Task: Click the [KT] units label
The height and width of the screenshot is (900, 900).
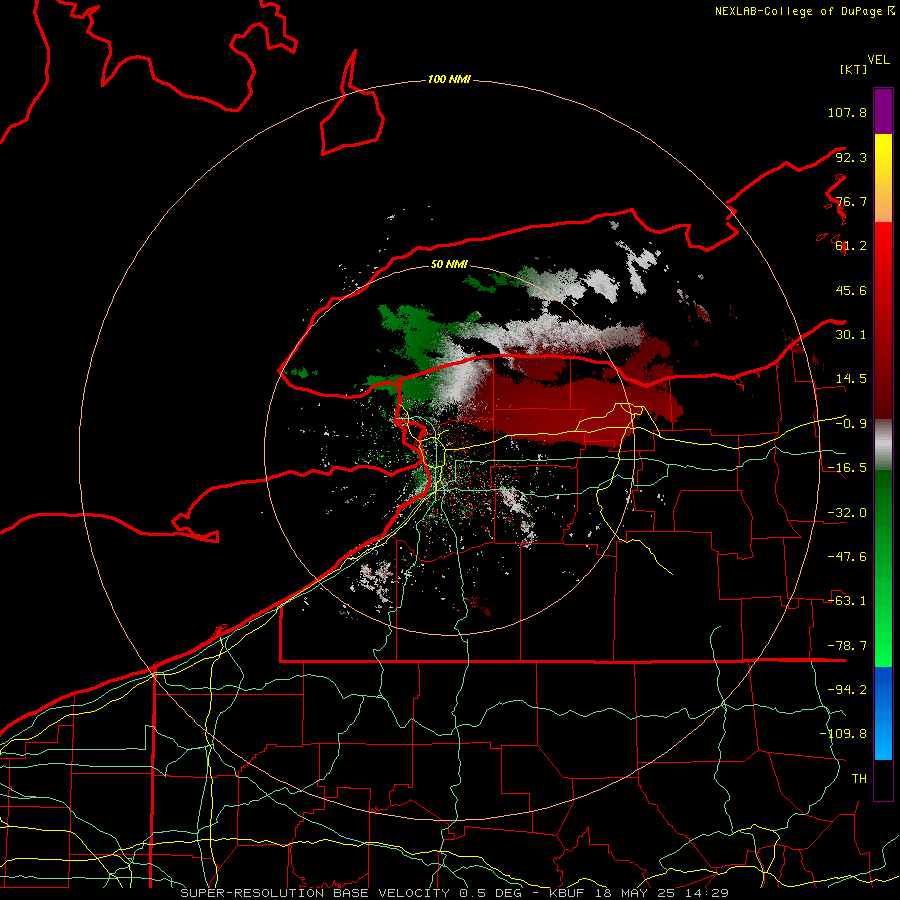Action: point(854,69)
